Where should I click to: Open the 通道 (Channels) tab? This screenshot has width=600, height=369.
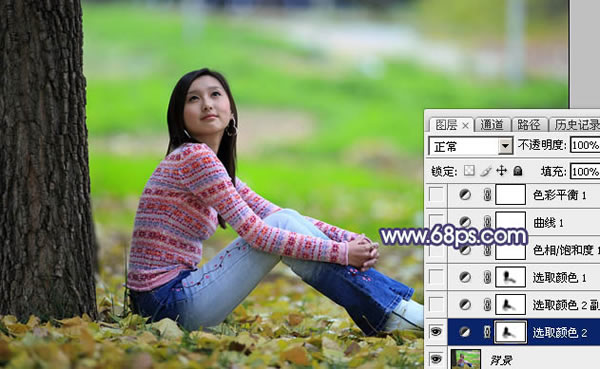[492, 125]
